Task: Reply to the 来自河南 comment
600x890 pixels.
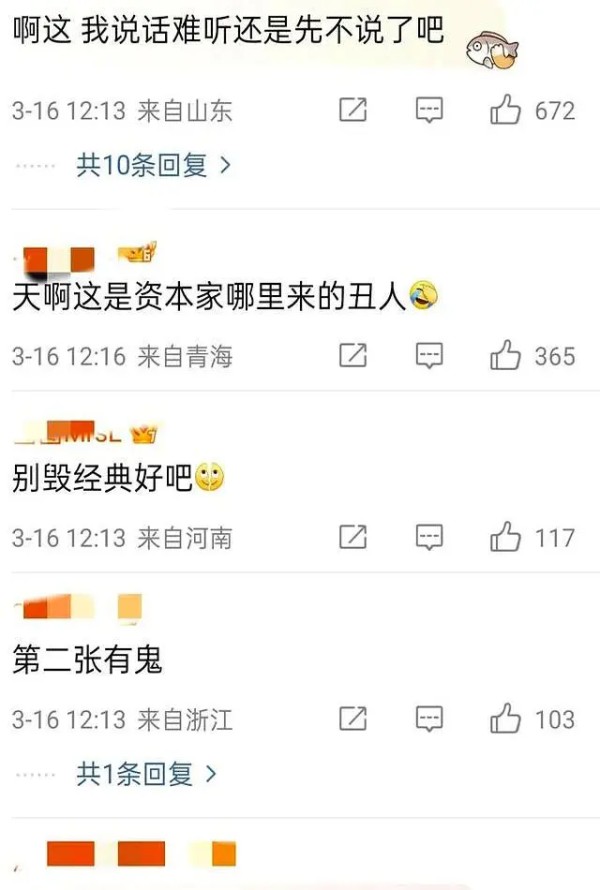Action: tap(429, 538)
